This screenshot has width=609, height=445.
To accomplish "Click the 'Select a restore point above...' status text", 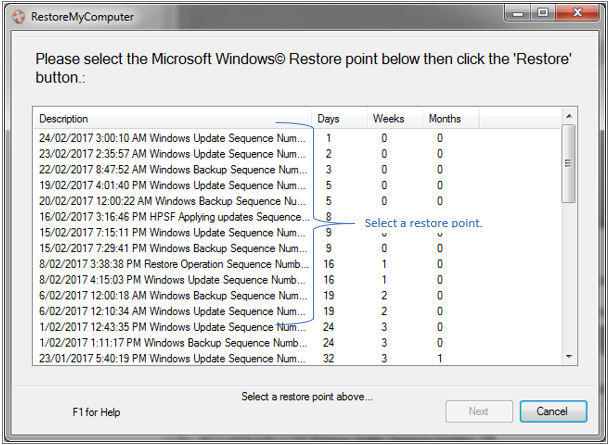I will coord(307,396).
